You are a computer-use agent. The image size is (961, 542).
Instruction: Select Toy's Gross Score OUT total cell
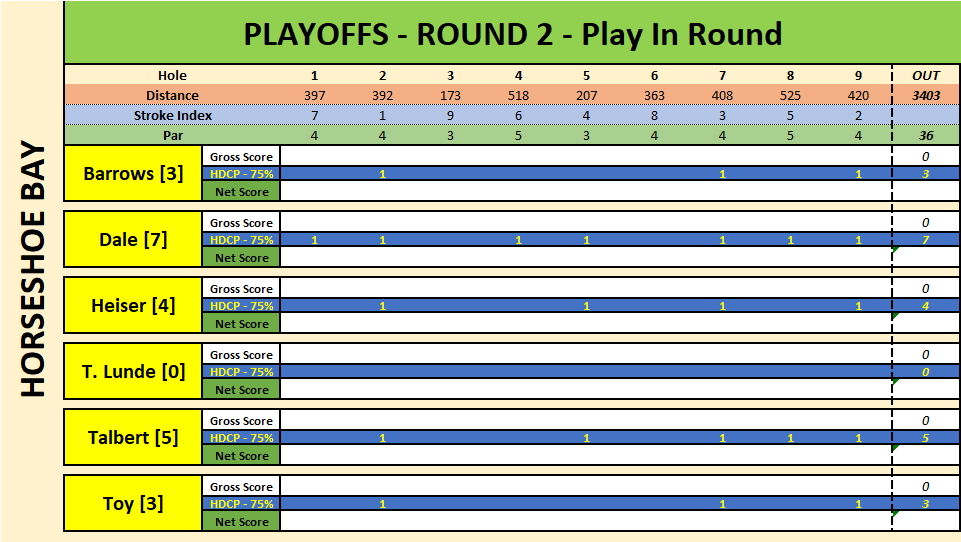pos(925,487)
